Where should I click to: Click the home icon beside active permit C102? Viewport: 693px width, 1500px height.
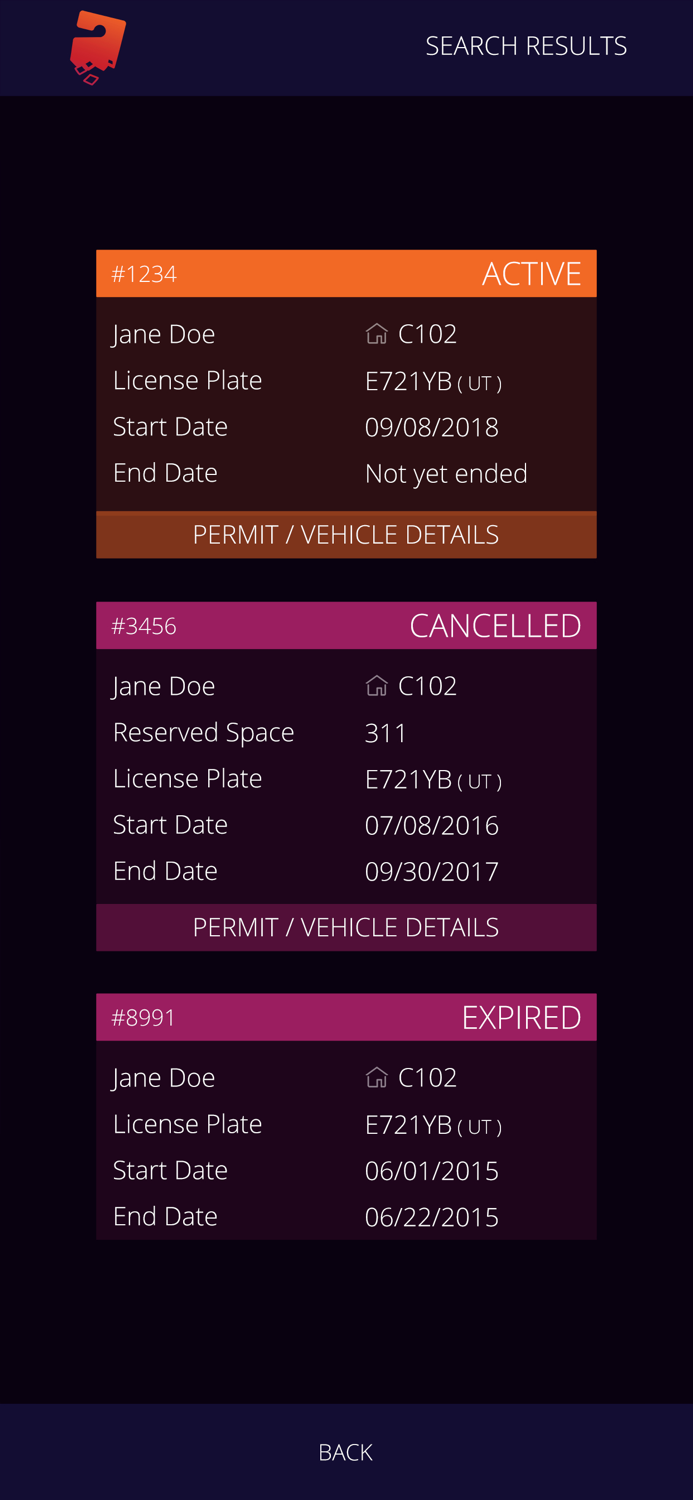[377, 333]
